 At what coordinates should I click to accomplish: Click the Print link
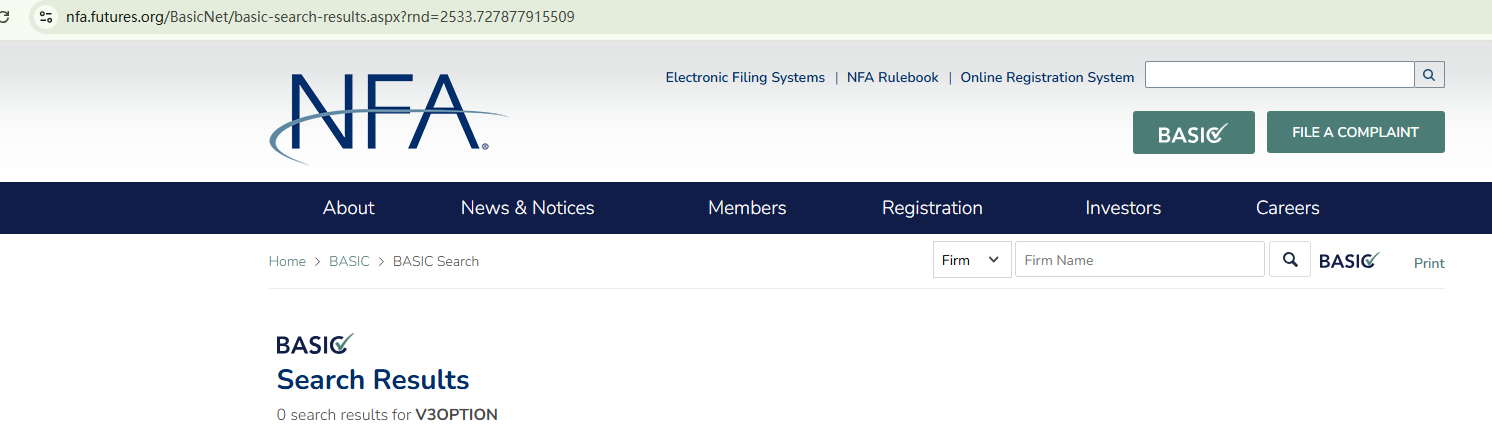1429,263
